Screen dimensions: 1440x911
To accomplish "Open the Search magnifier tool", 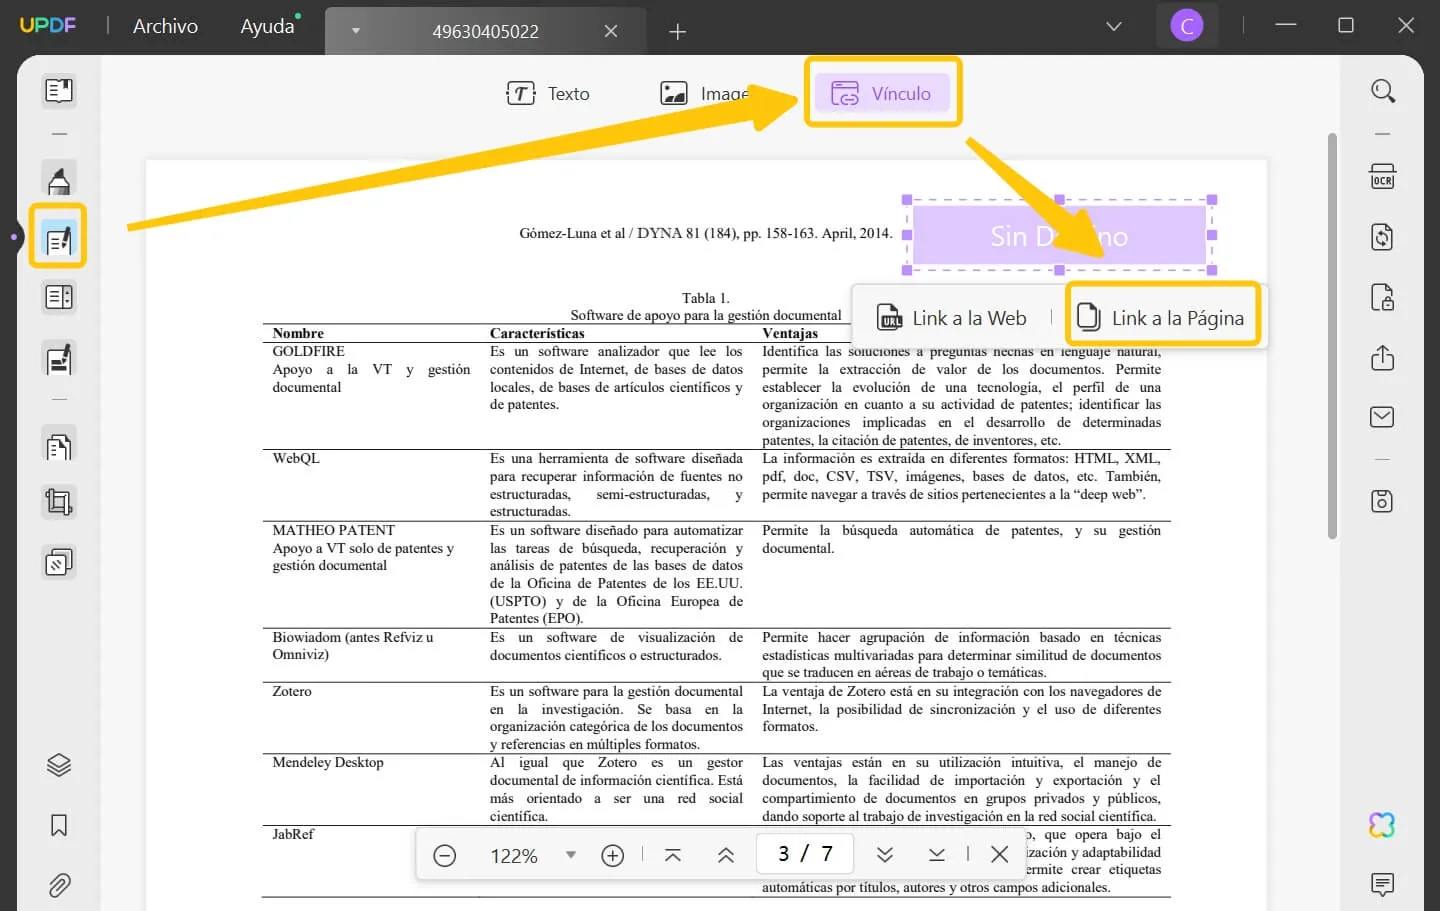I will click(x=1382, y=91).
